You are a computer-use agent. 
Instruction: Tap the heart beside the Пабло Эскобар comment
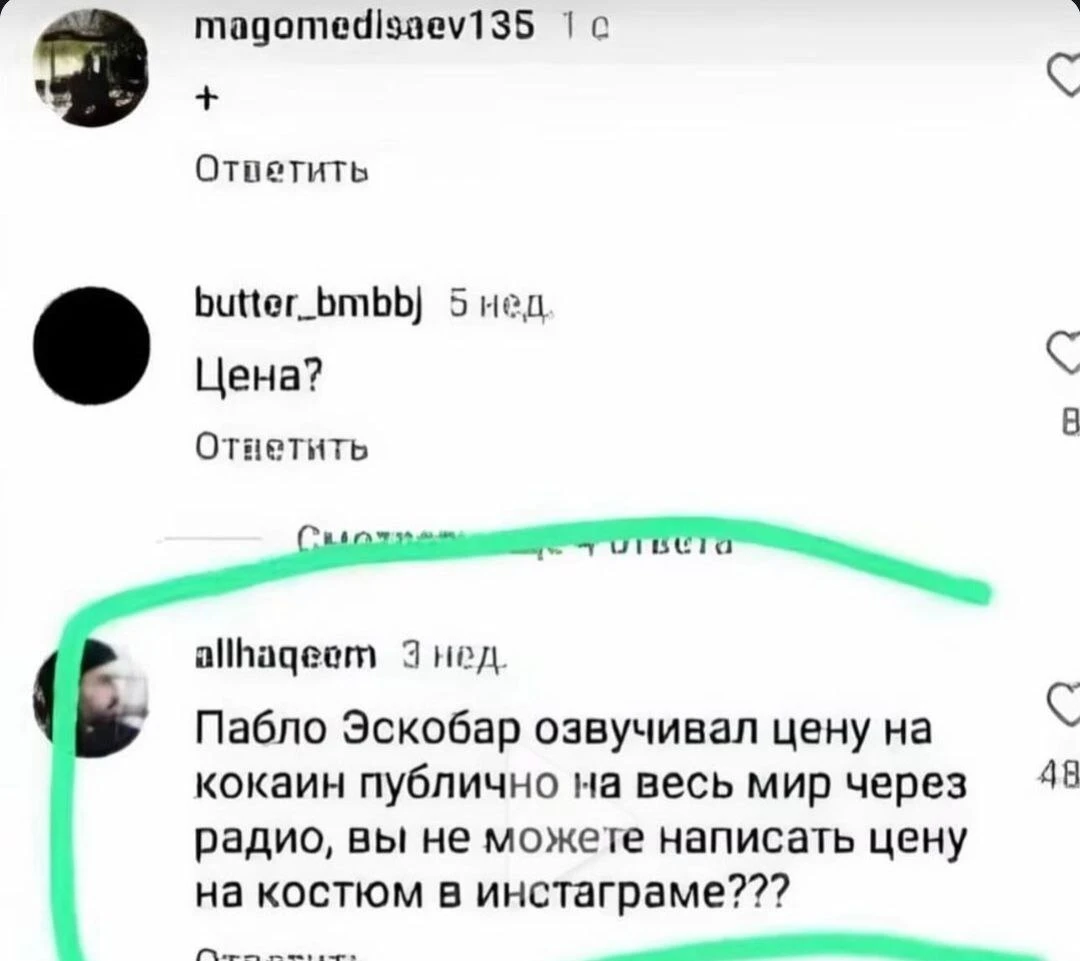(x=1064, y=704)
